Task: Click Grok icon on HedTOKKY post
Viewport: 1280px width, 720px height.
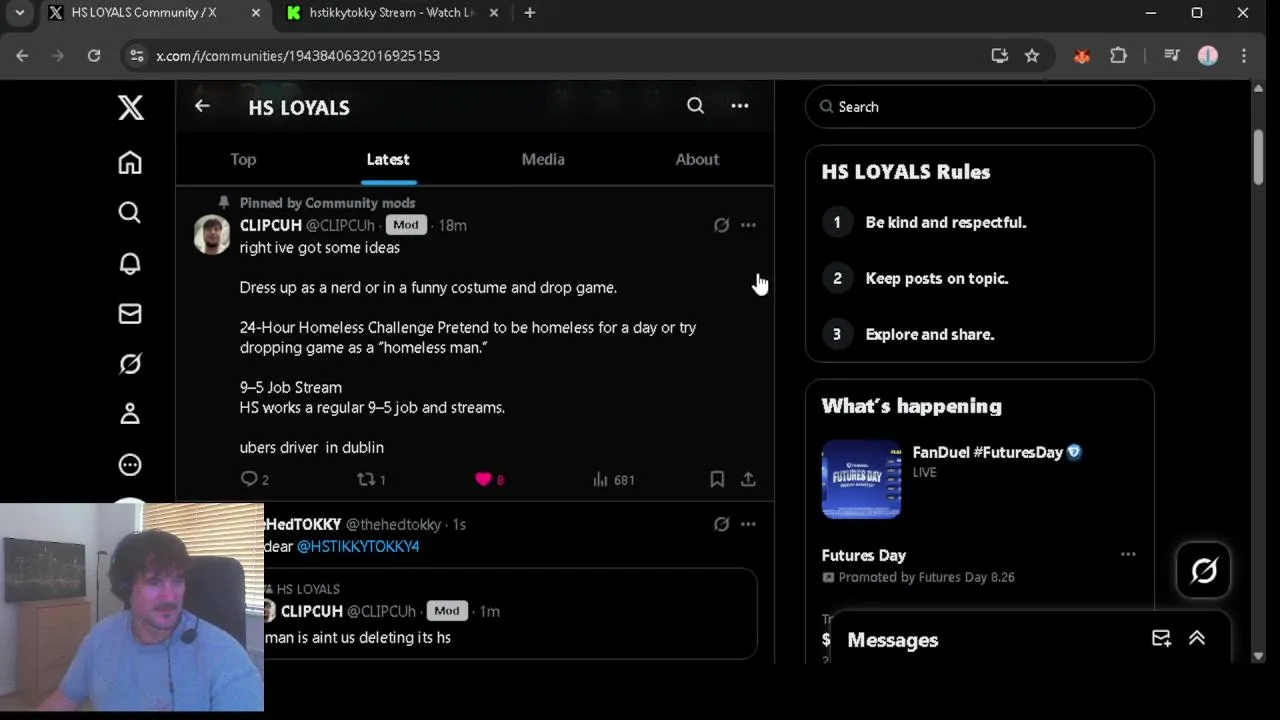Action: coord(721,524)
